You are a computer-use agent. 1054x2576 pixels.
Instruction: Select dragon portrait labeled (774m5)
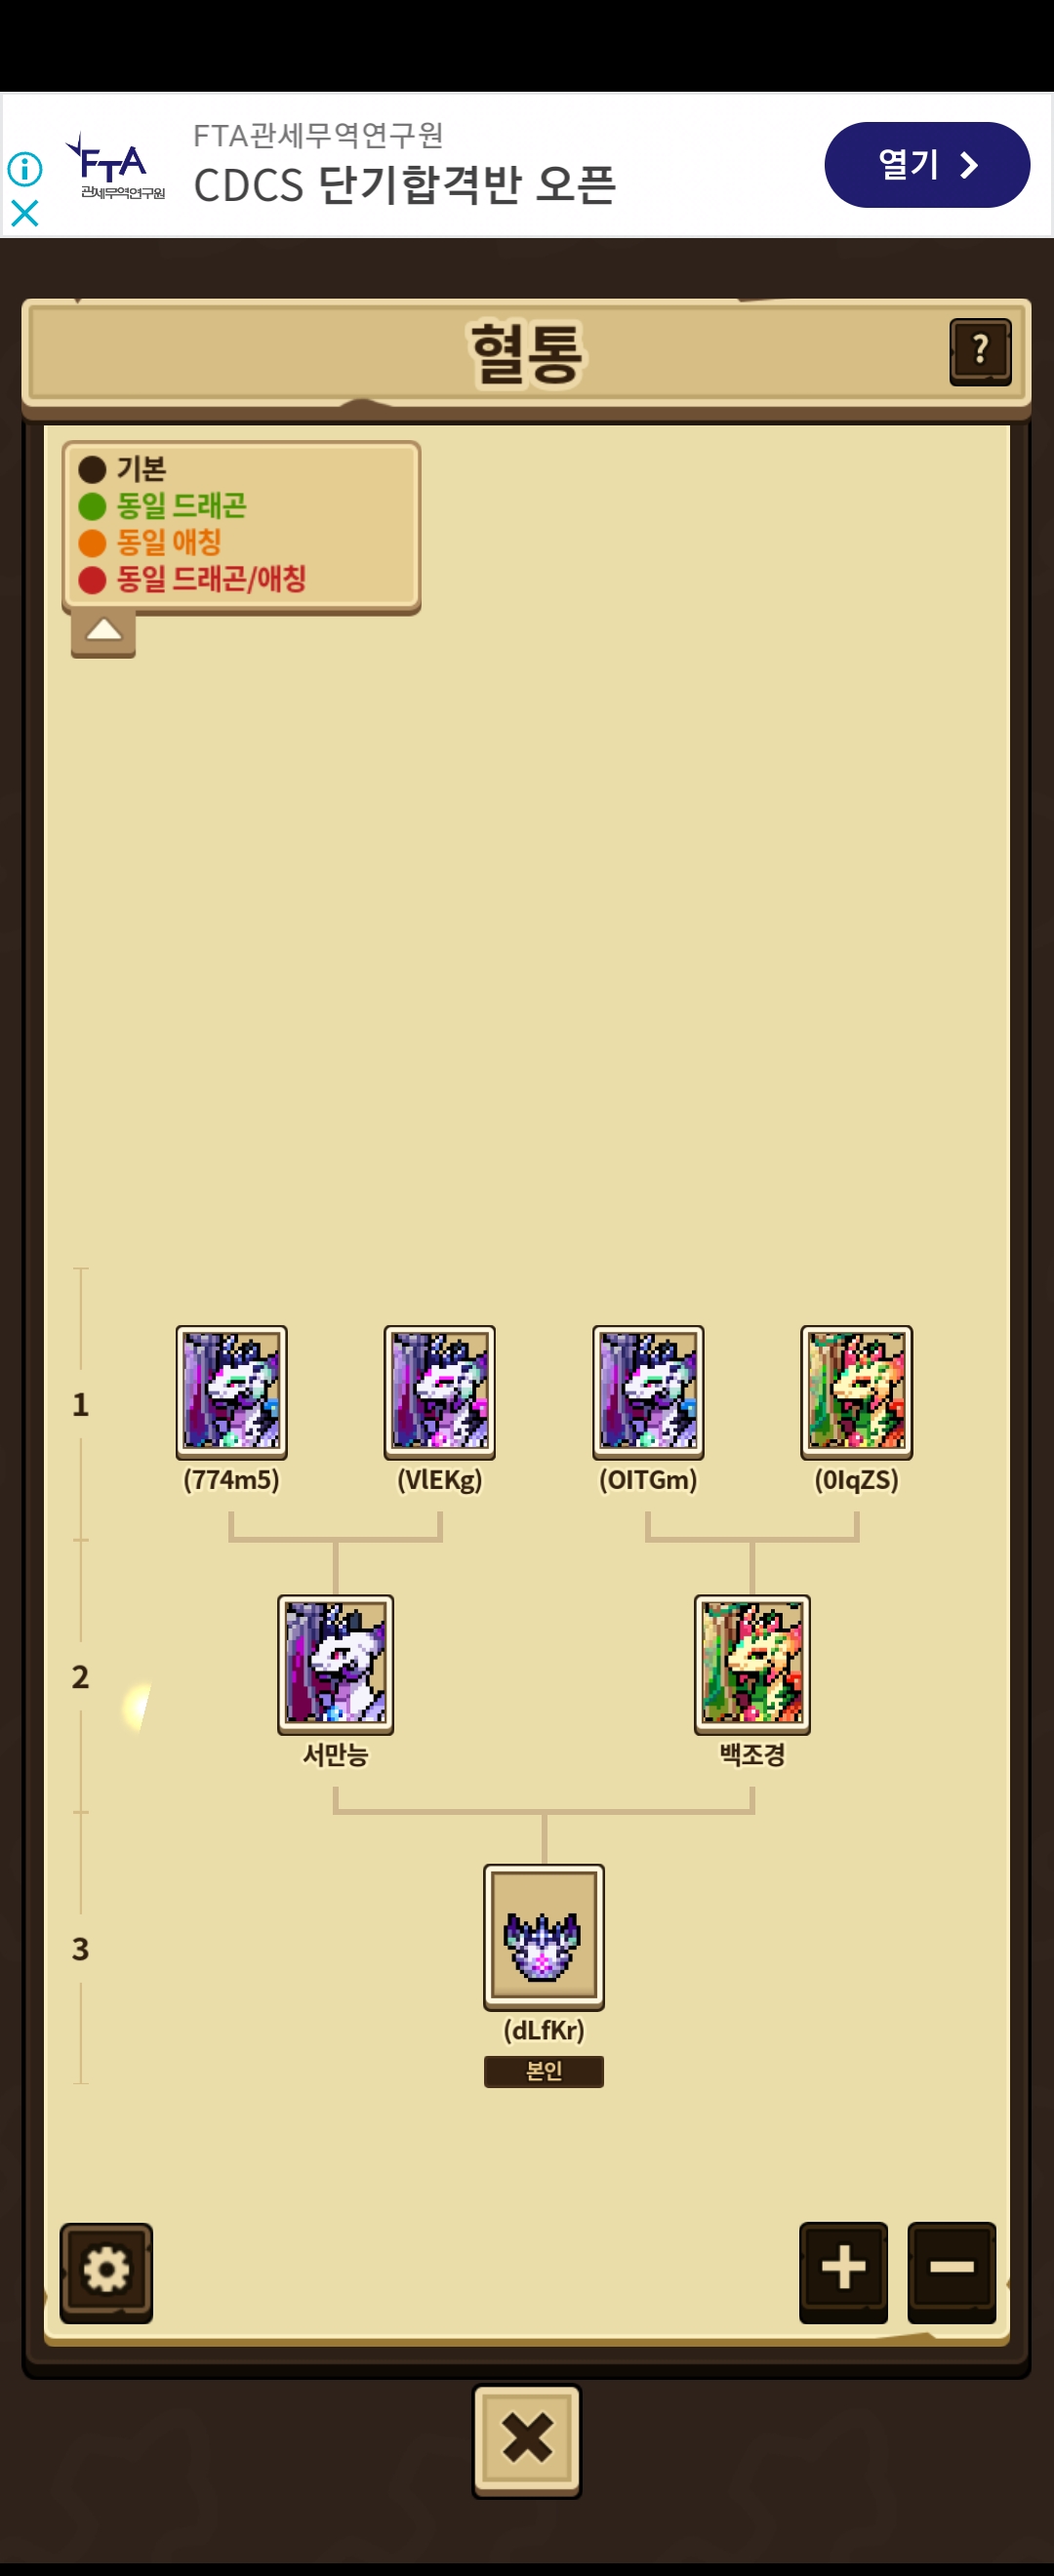[x=231, y=1392]
